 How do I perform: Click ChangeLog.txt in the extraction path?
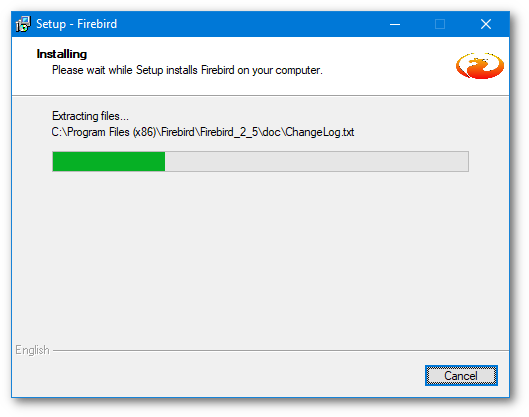point(320,132)
